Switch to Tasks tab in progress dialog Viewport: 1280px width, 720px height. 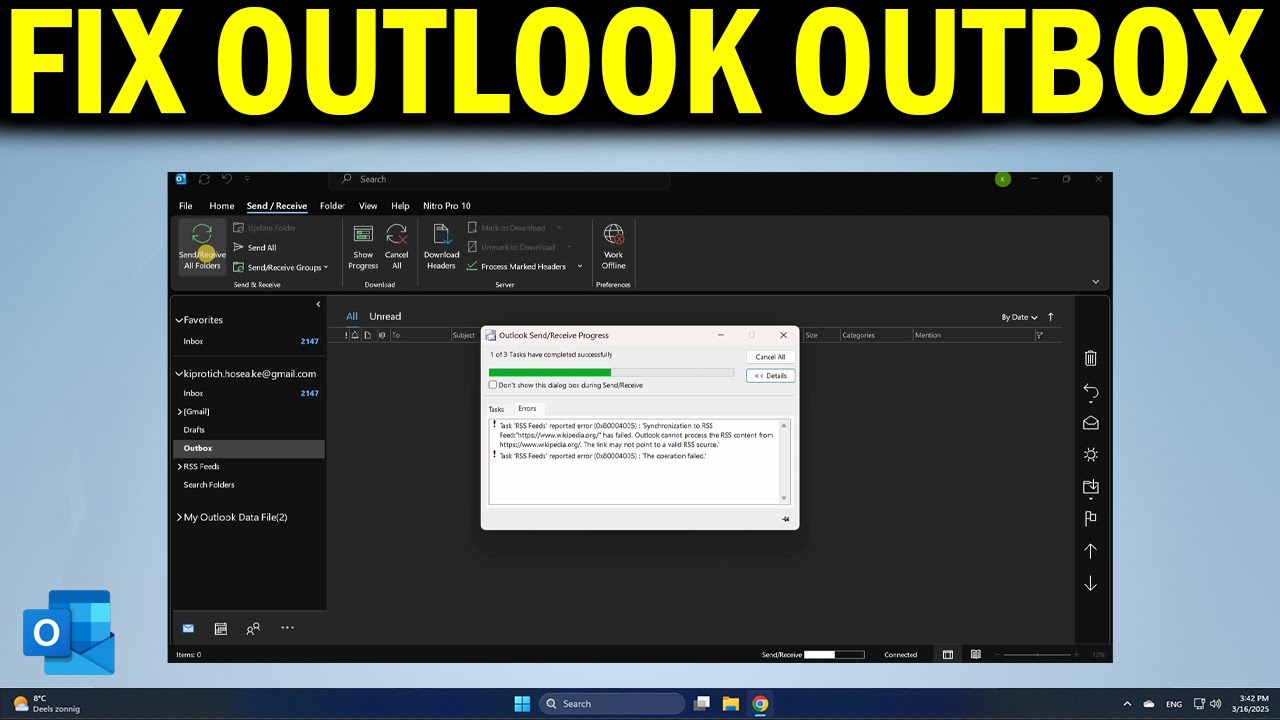pyautogui.click(x=496, y=409)
